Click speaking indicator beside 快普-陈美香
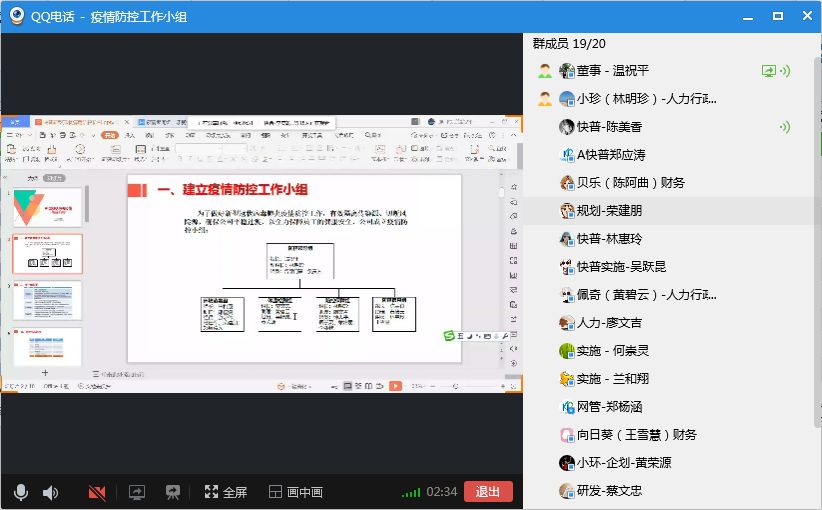Screen dimensions: 822x510 pos(785,127)
